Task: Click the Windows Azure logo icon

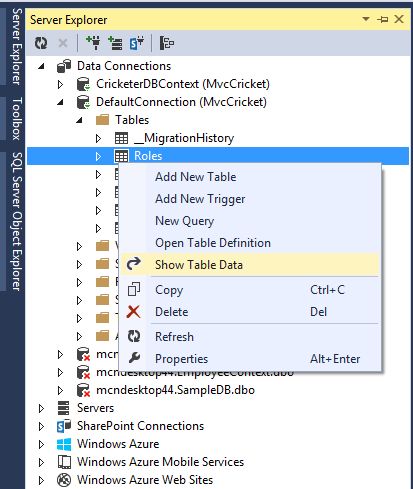Action: pos(64,444)
